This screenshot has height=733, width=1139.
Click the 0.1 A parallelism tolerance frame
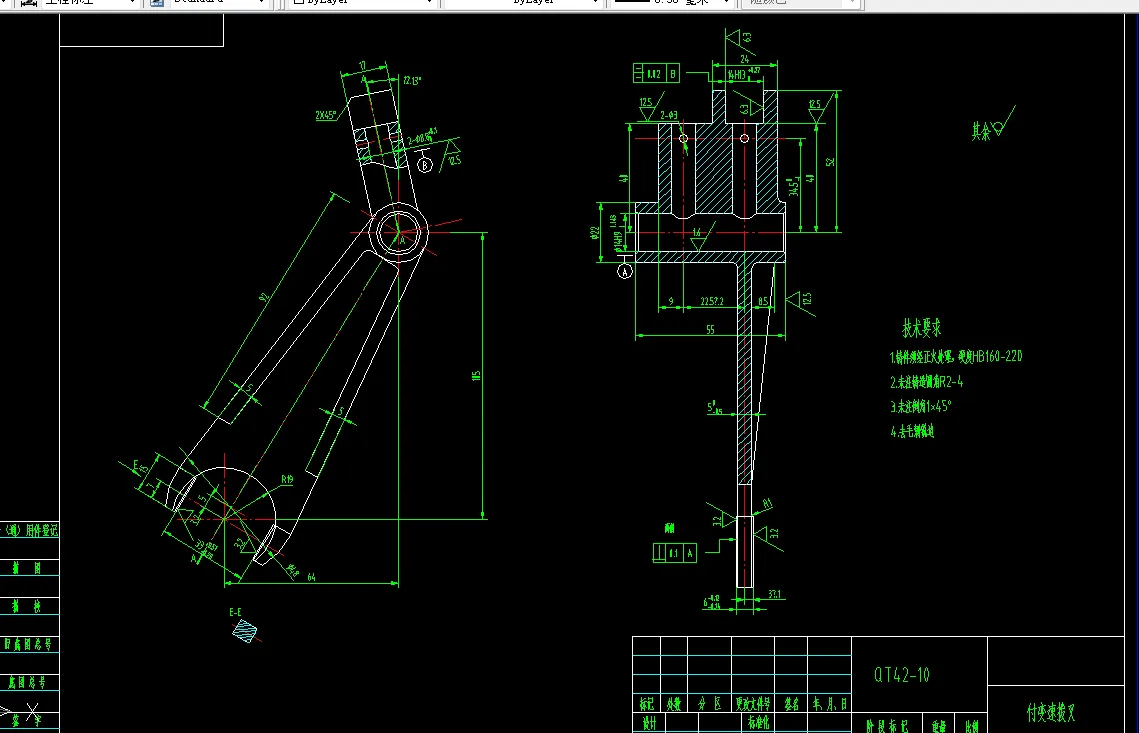click(x=675, y=552)
